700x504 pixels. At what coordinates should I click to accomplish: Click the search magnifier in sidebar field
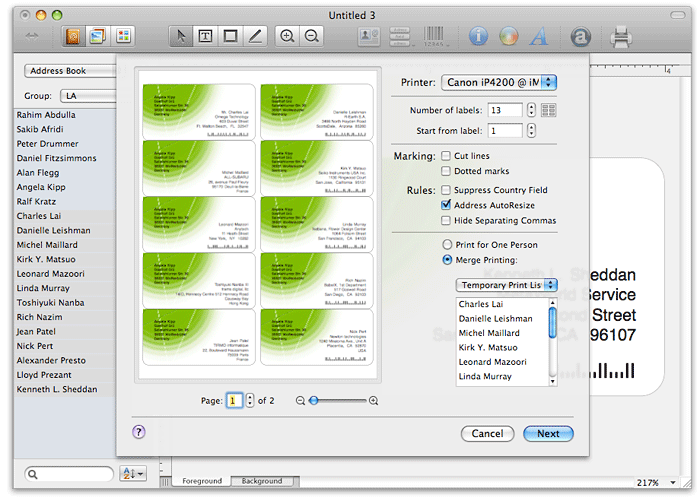33,474
